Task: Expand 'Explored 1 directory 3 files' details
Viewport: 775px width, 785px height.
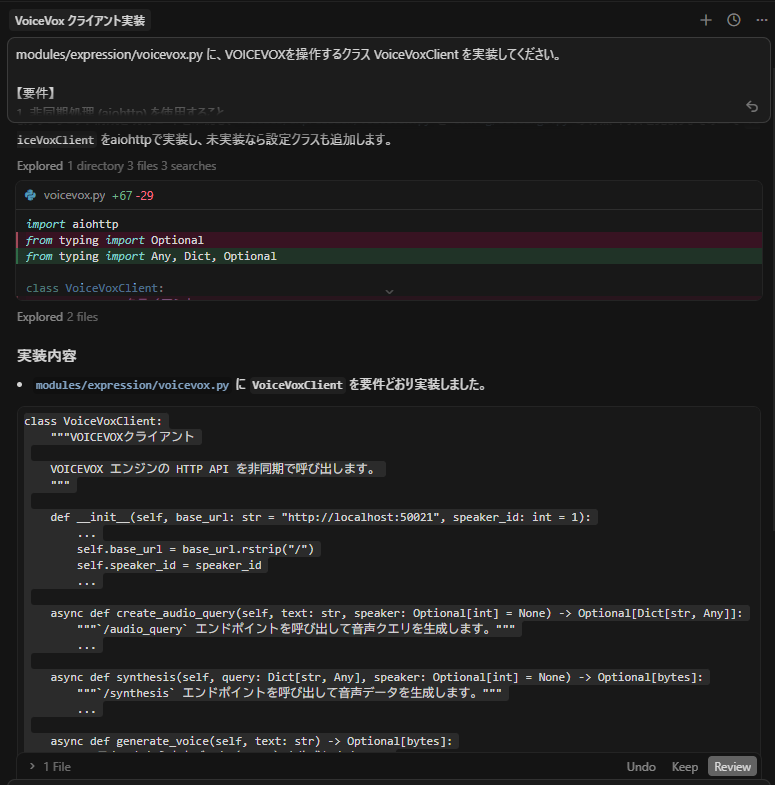Action: (x=116, y=166)
